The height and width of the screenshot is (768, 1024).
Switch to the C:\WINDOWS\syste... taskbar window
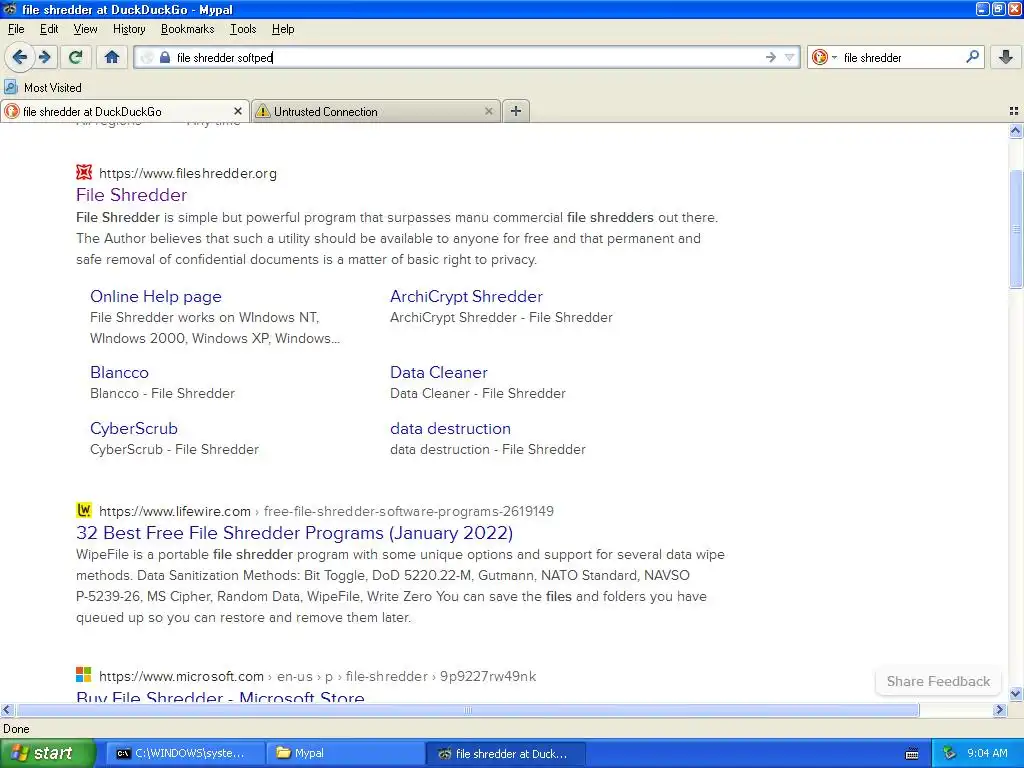185,753
